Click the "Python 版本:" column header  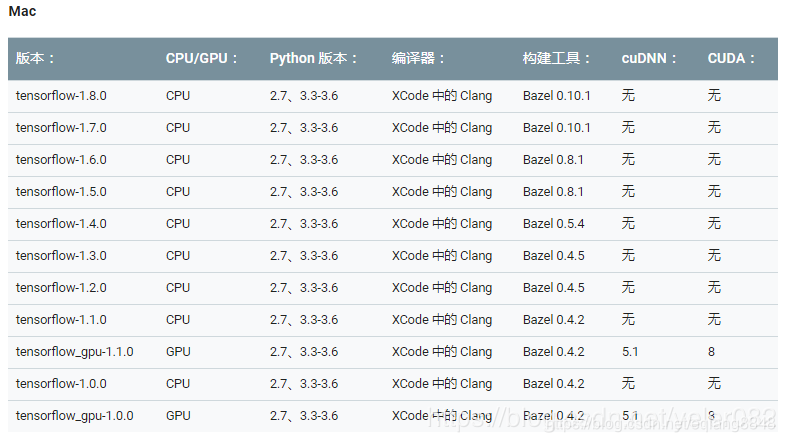click(313, 59)
